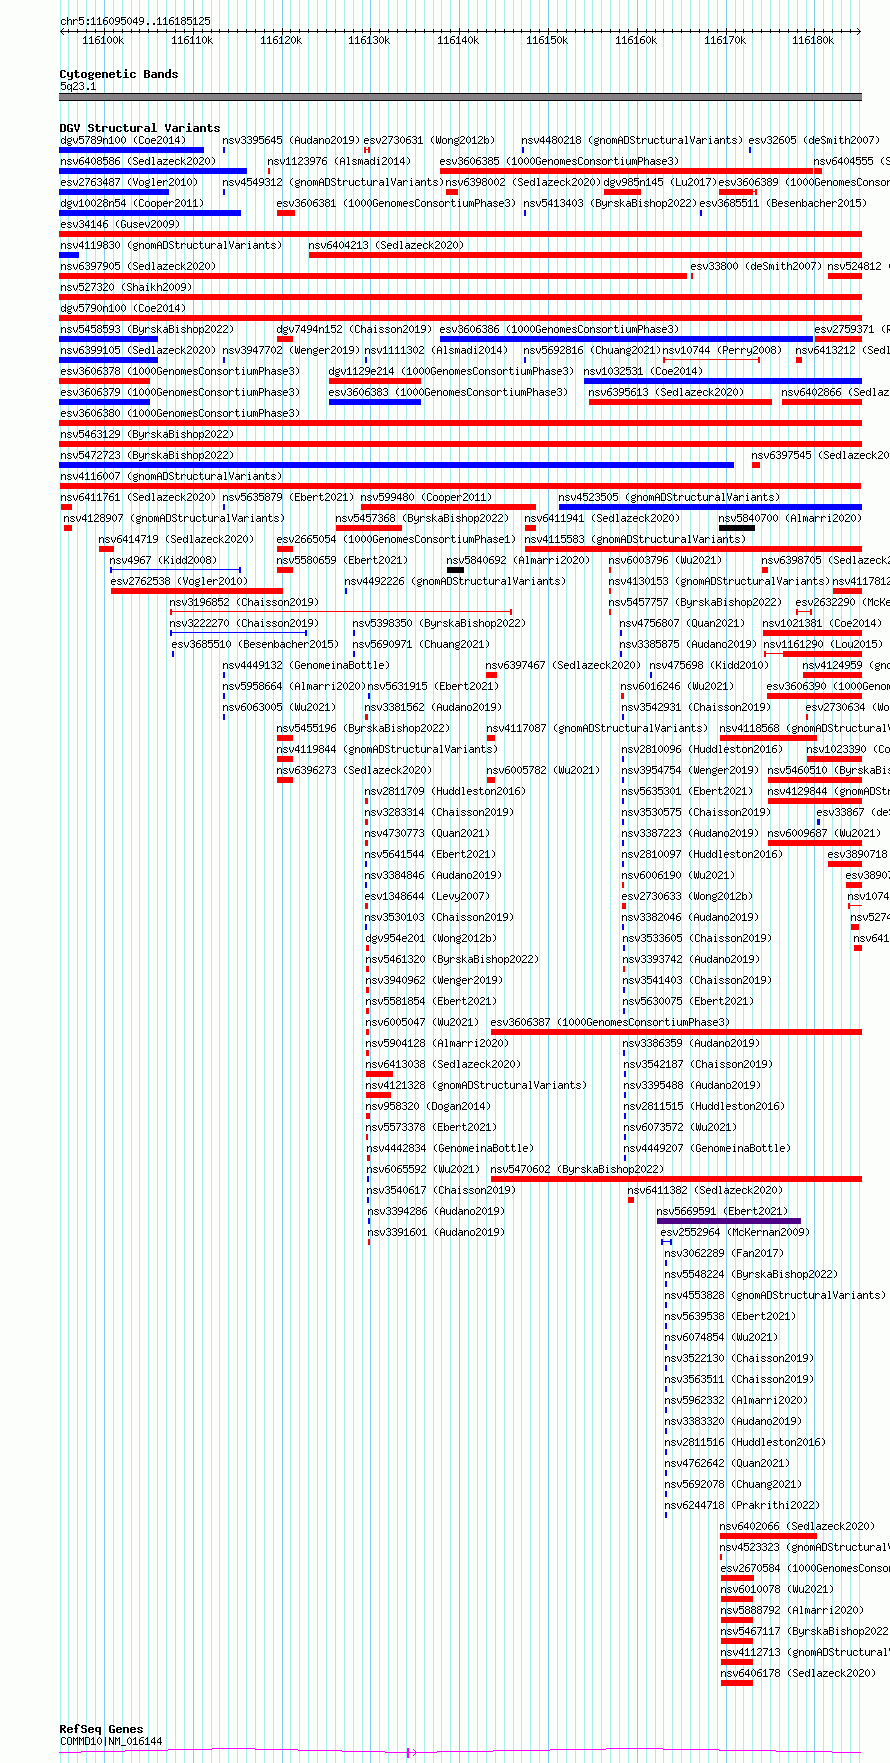Open variant nsv5463129 (ByrskaBishop2022)

[147, 434]
